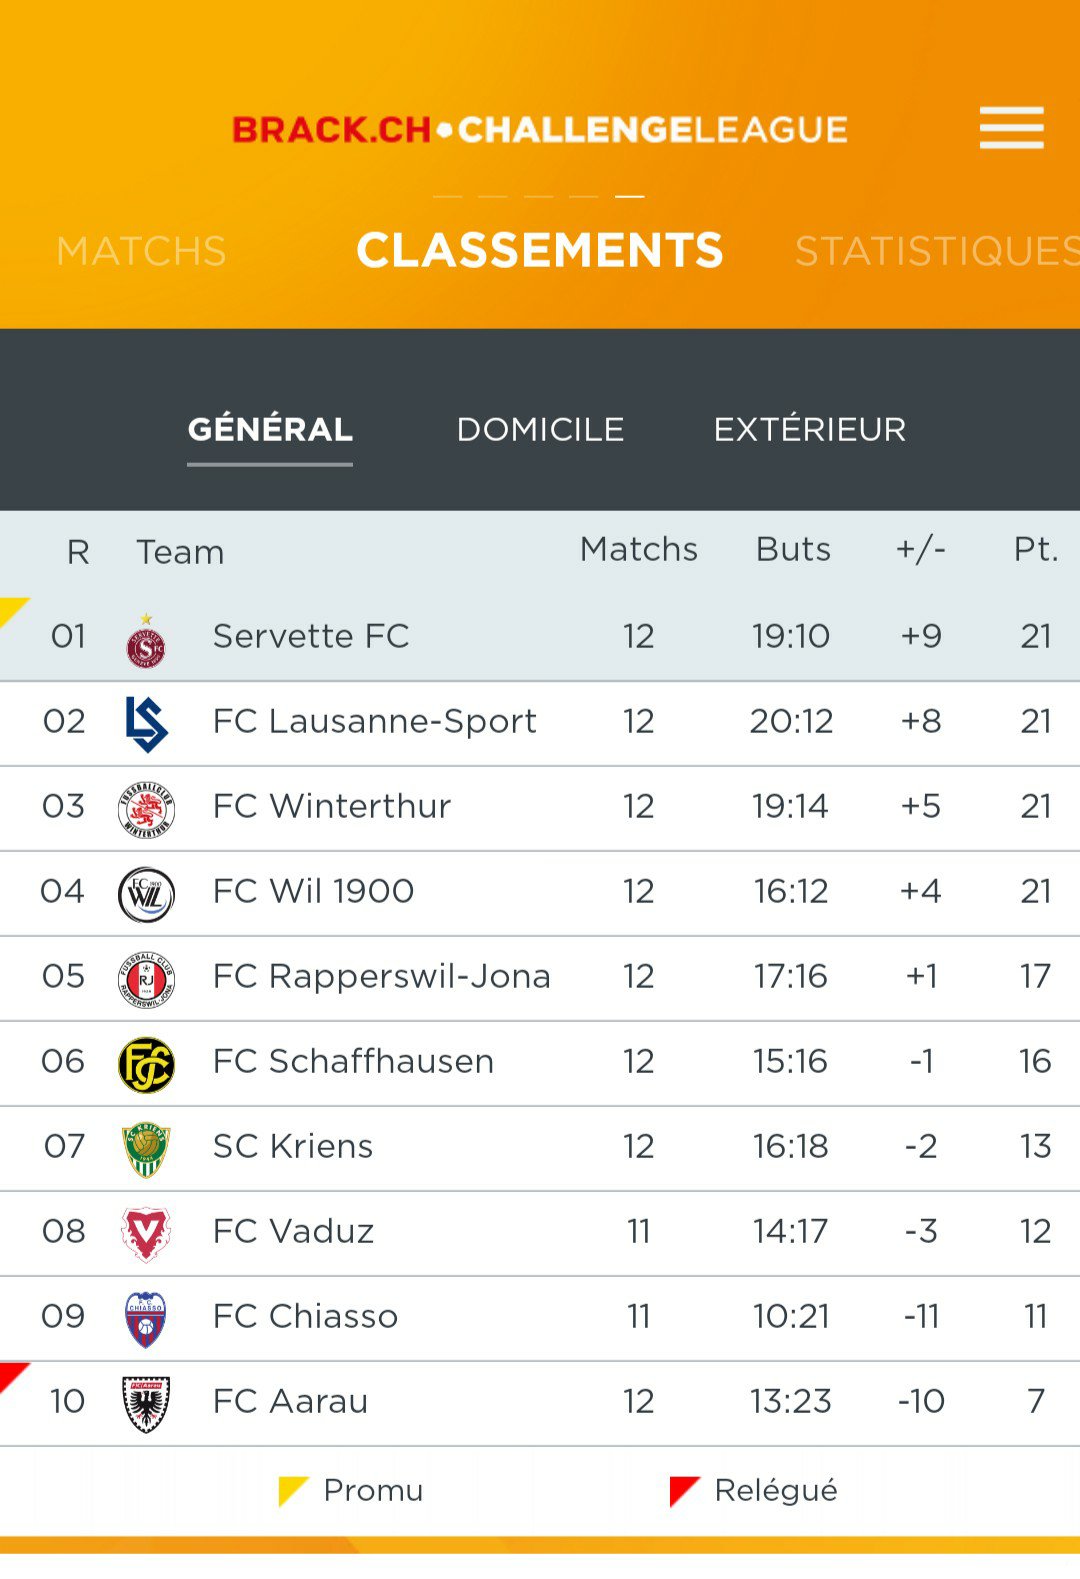Switch to the Matchs tab
Screen dimensions: 1080x1579
pyautogui.click(x=141, y=251)
